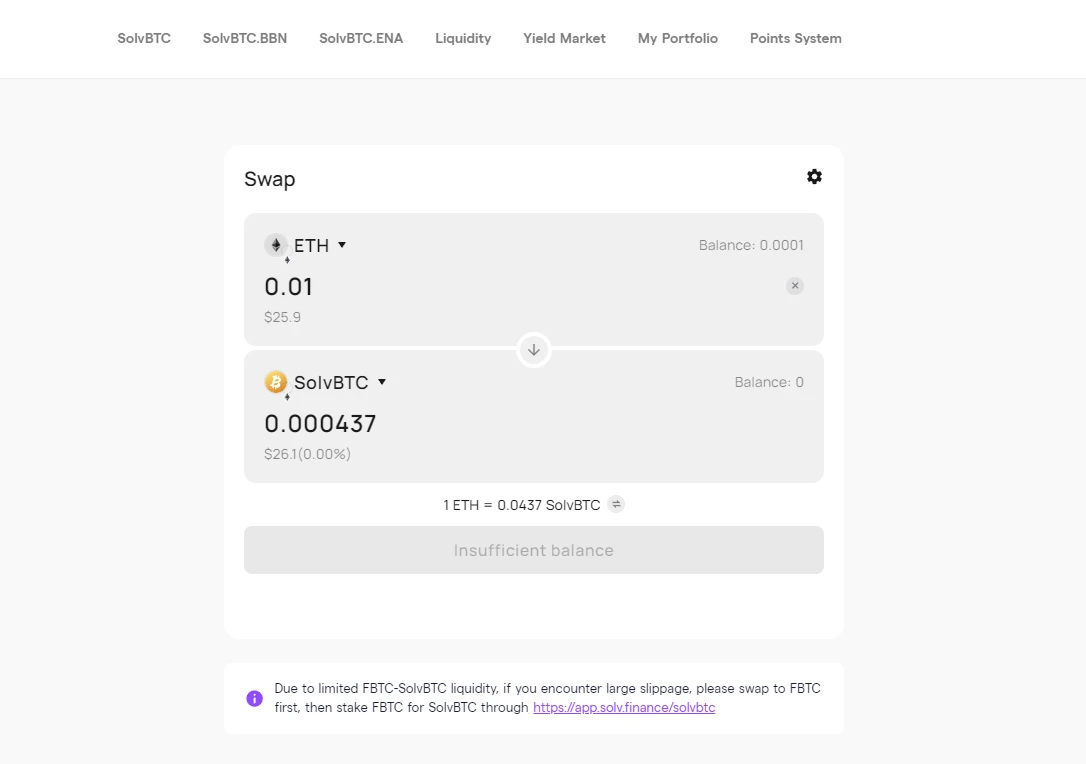Navigate to Points System
Viewport: 1086px width, 764px height.
(x=796, y=38)
